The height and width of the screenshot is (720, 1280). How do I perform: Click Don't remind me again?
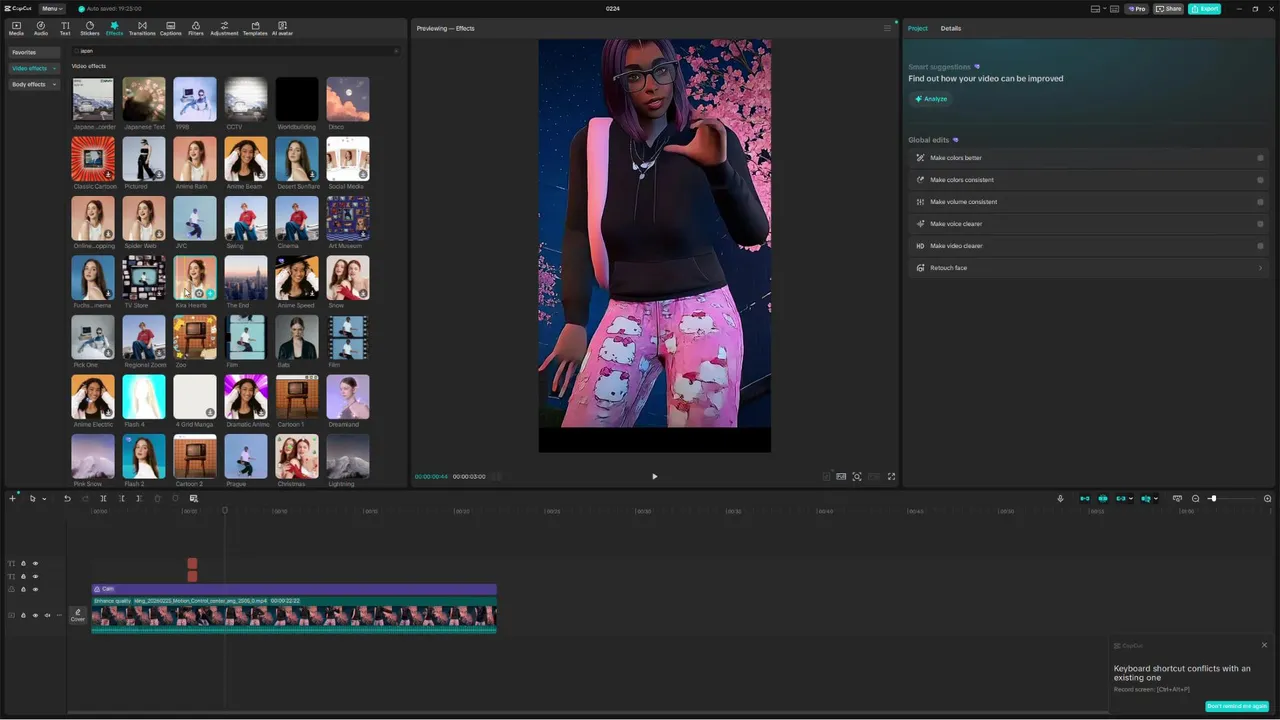[1237, 706]
